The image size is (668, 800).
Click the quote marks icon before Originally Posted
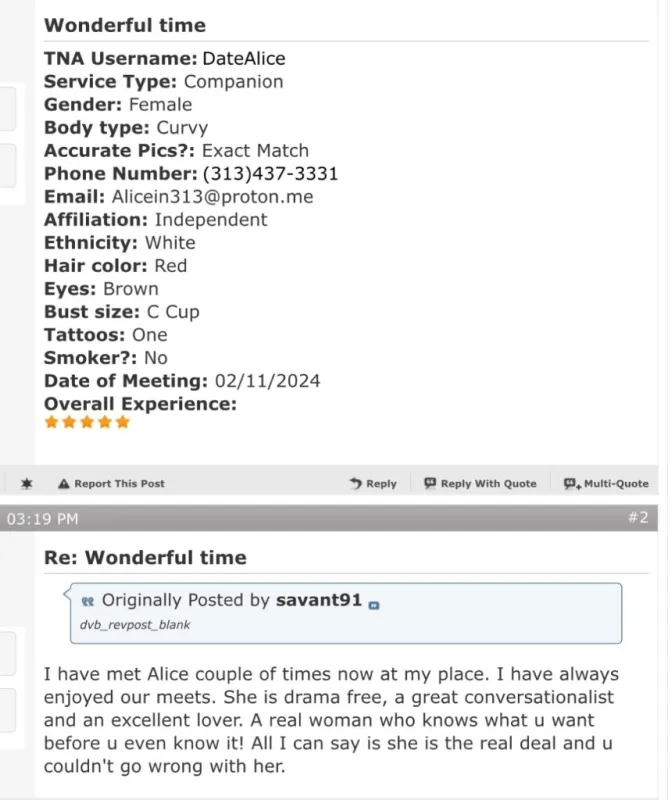click(88, 601)
